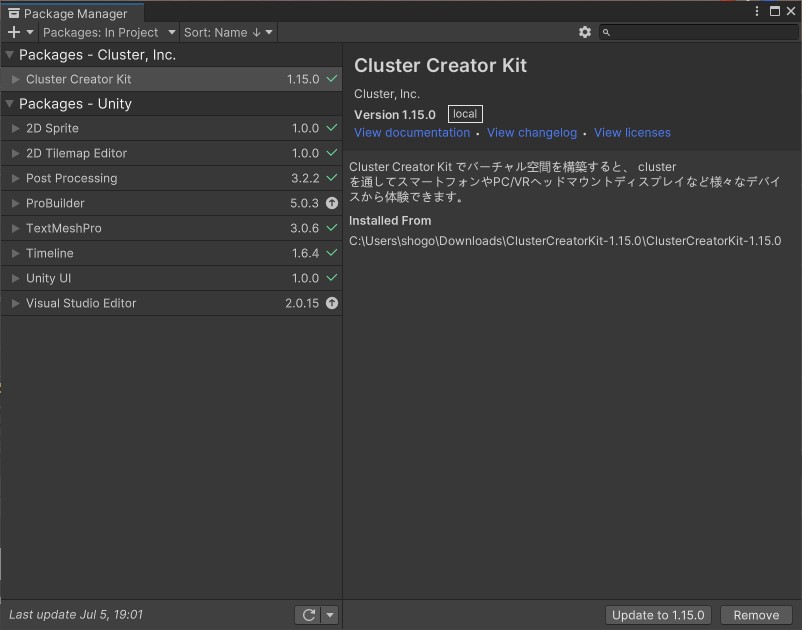
Task: Collapse the Packages - Cluster, Inc. group
Action: pyautogui.click(x=10, y=55)
